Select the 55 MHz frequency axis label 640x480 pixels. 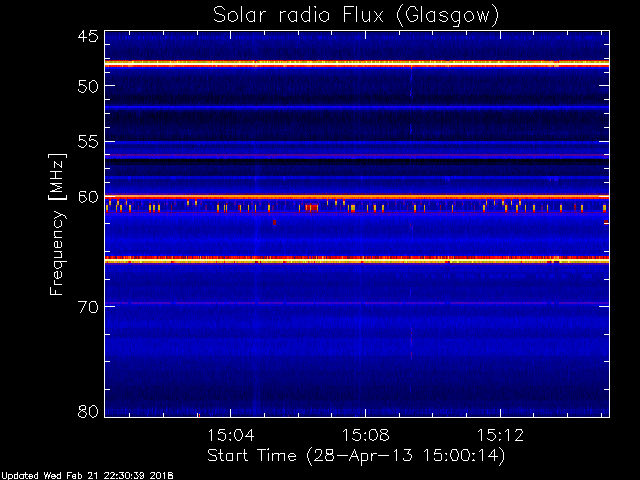tap(88, 142)
